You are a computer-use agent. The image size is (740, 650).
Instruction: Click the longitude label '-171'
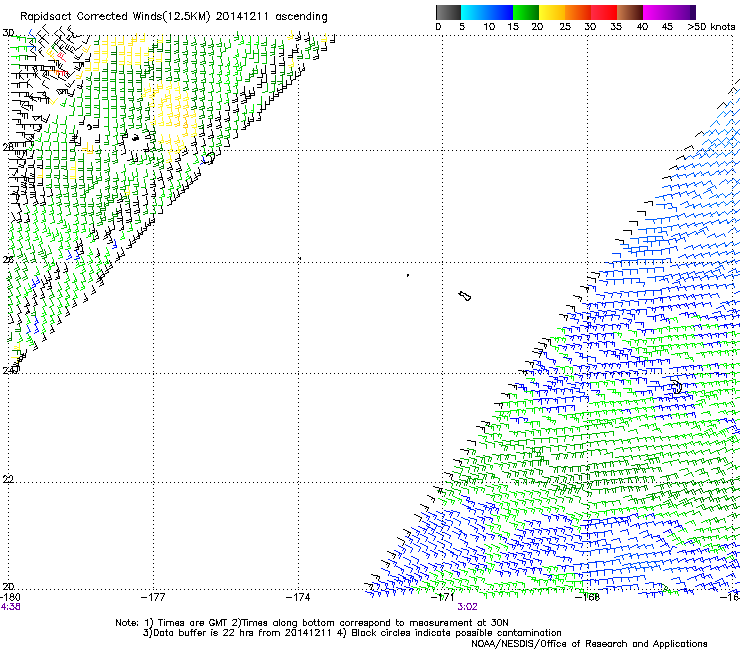point(443,597)
